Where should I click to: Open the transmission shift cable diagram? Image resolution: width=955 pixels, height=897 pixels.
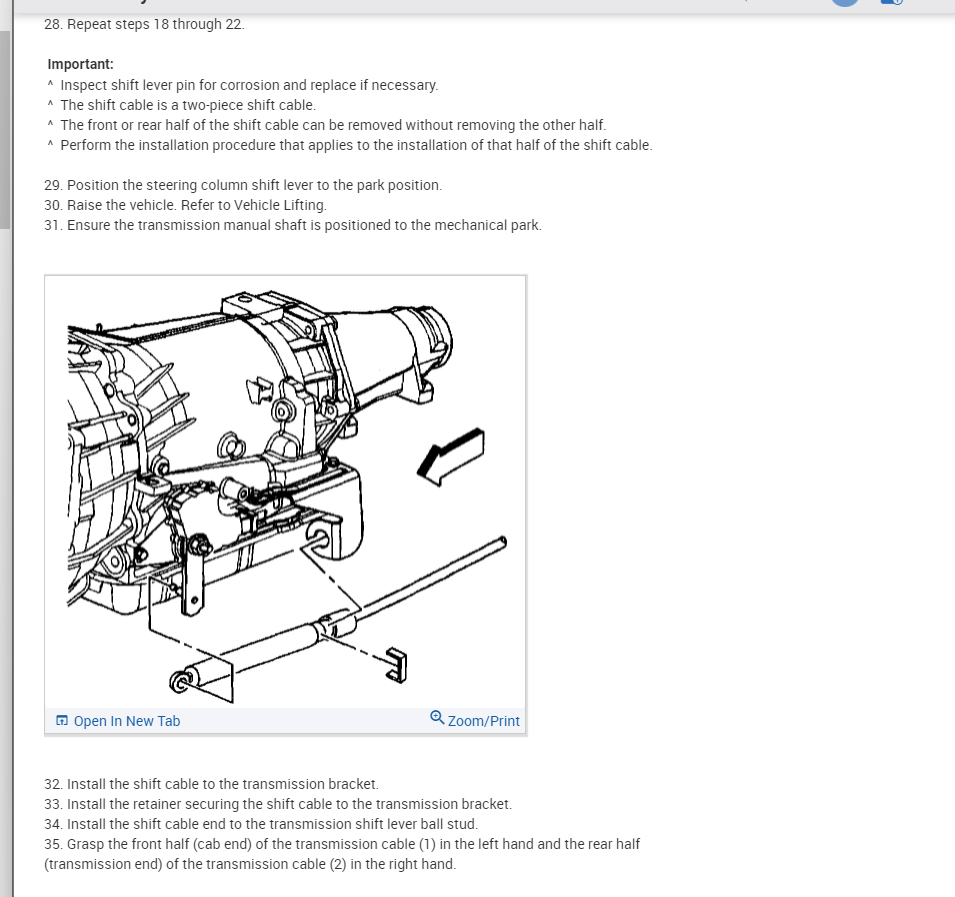point(286,492)
